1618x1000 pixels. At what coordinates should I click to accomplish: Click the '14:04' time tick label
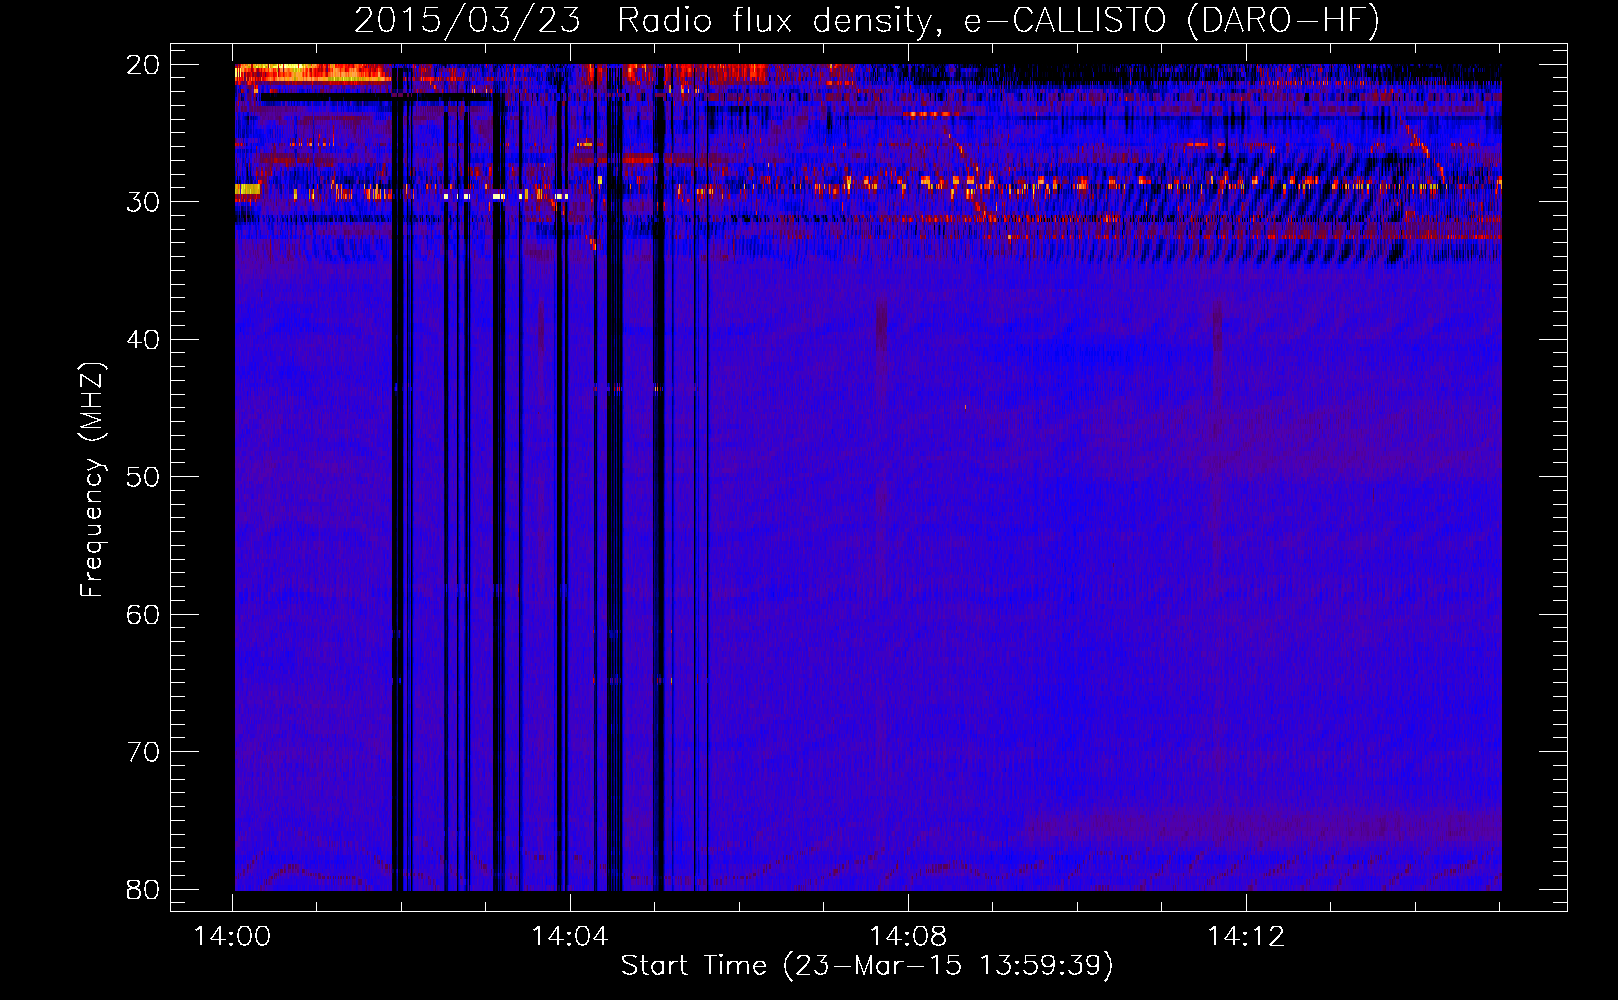(570, 937)
